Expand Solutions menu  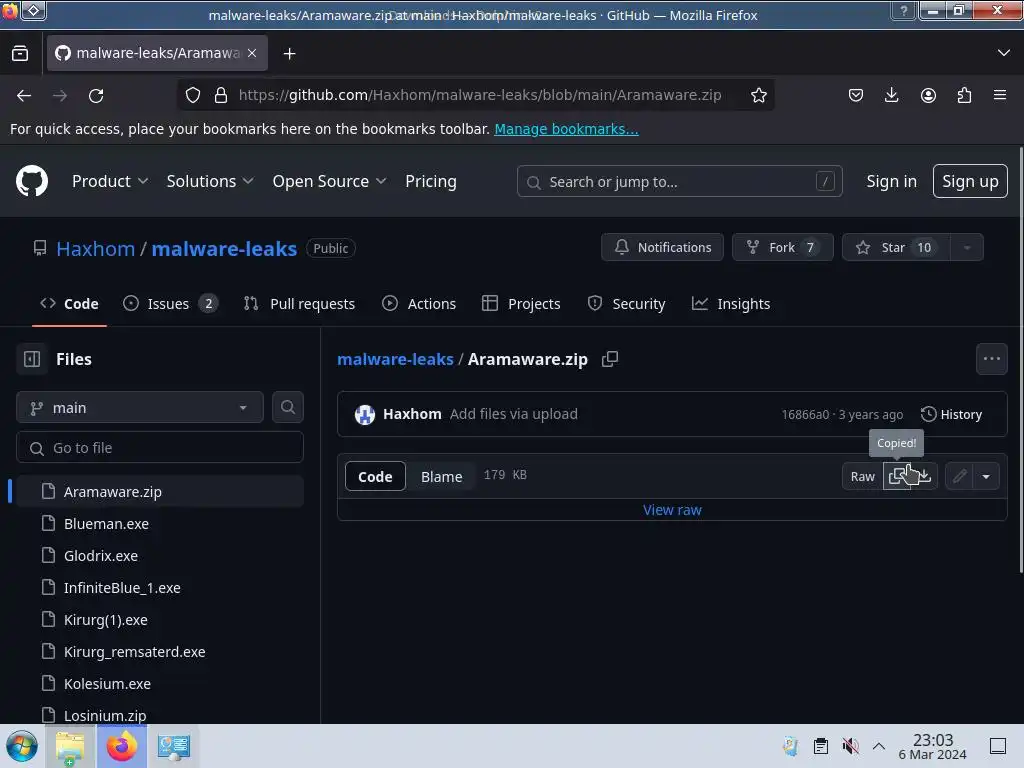(x=210, y=181)
